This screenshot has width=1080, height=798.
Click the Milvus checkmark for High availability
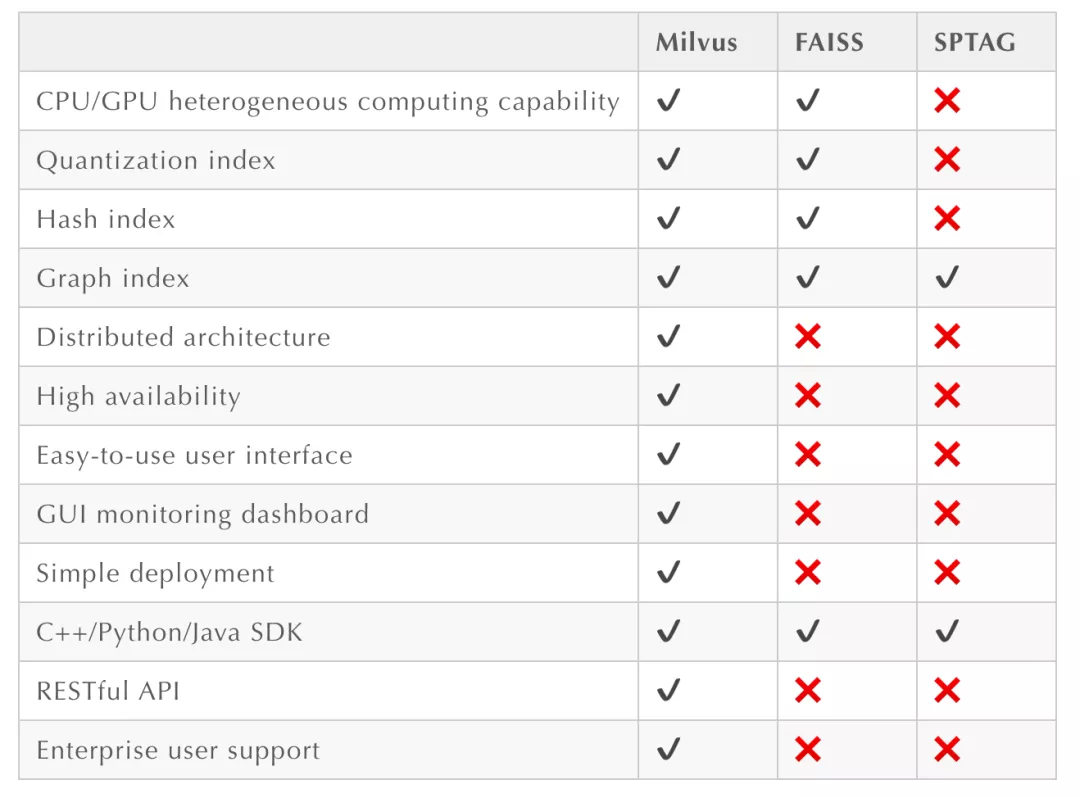[669, 396]
